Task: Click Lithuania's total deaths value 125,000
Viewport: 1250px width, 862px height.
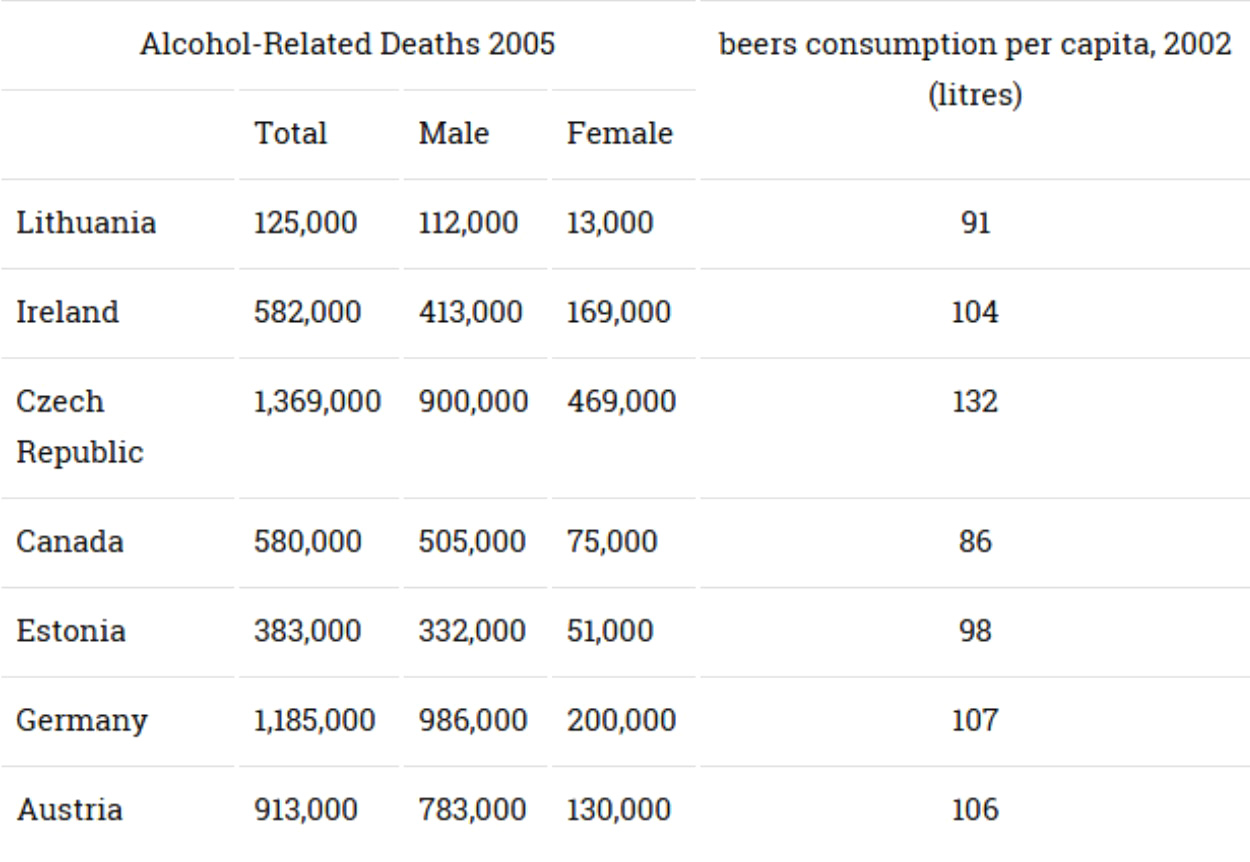Action: [x=305, y=222]
